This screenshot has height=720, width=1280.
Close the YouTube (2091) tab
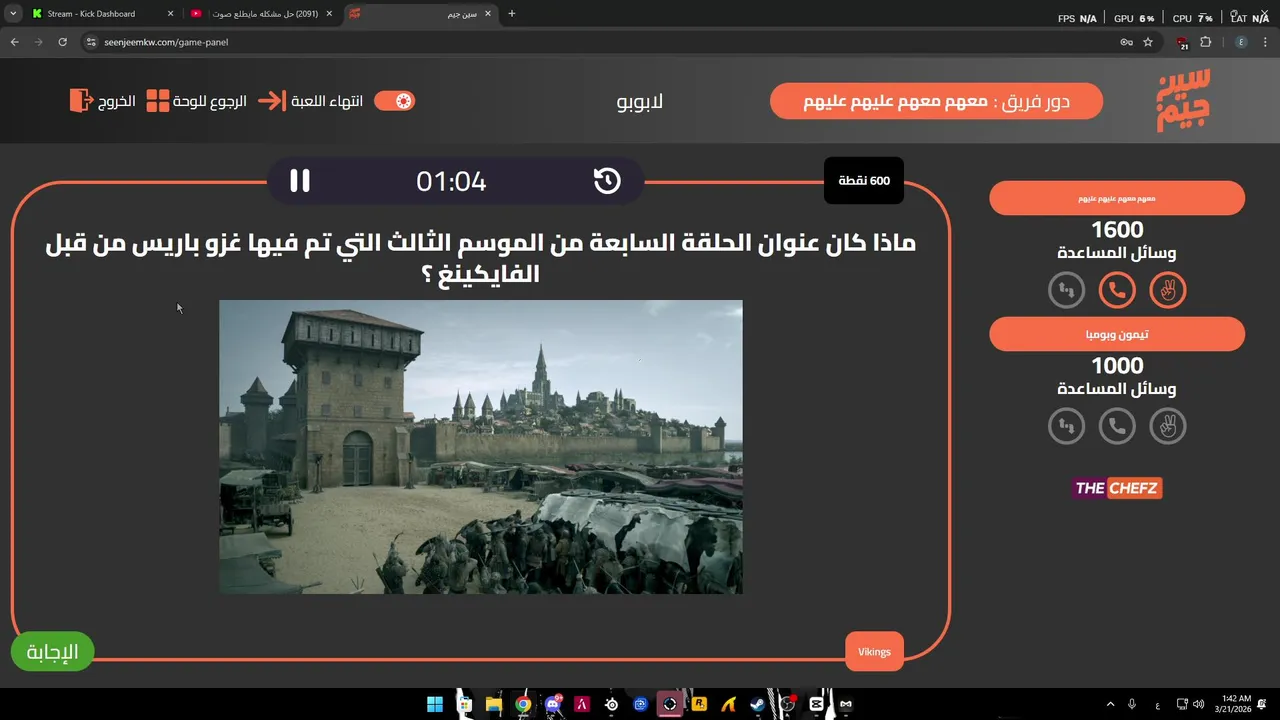point(329,14)
